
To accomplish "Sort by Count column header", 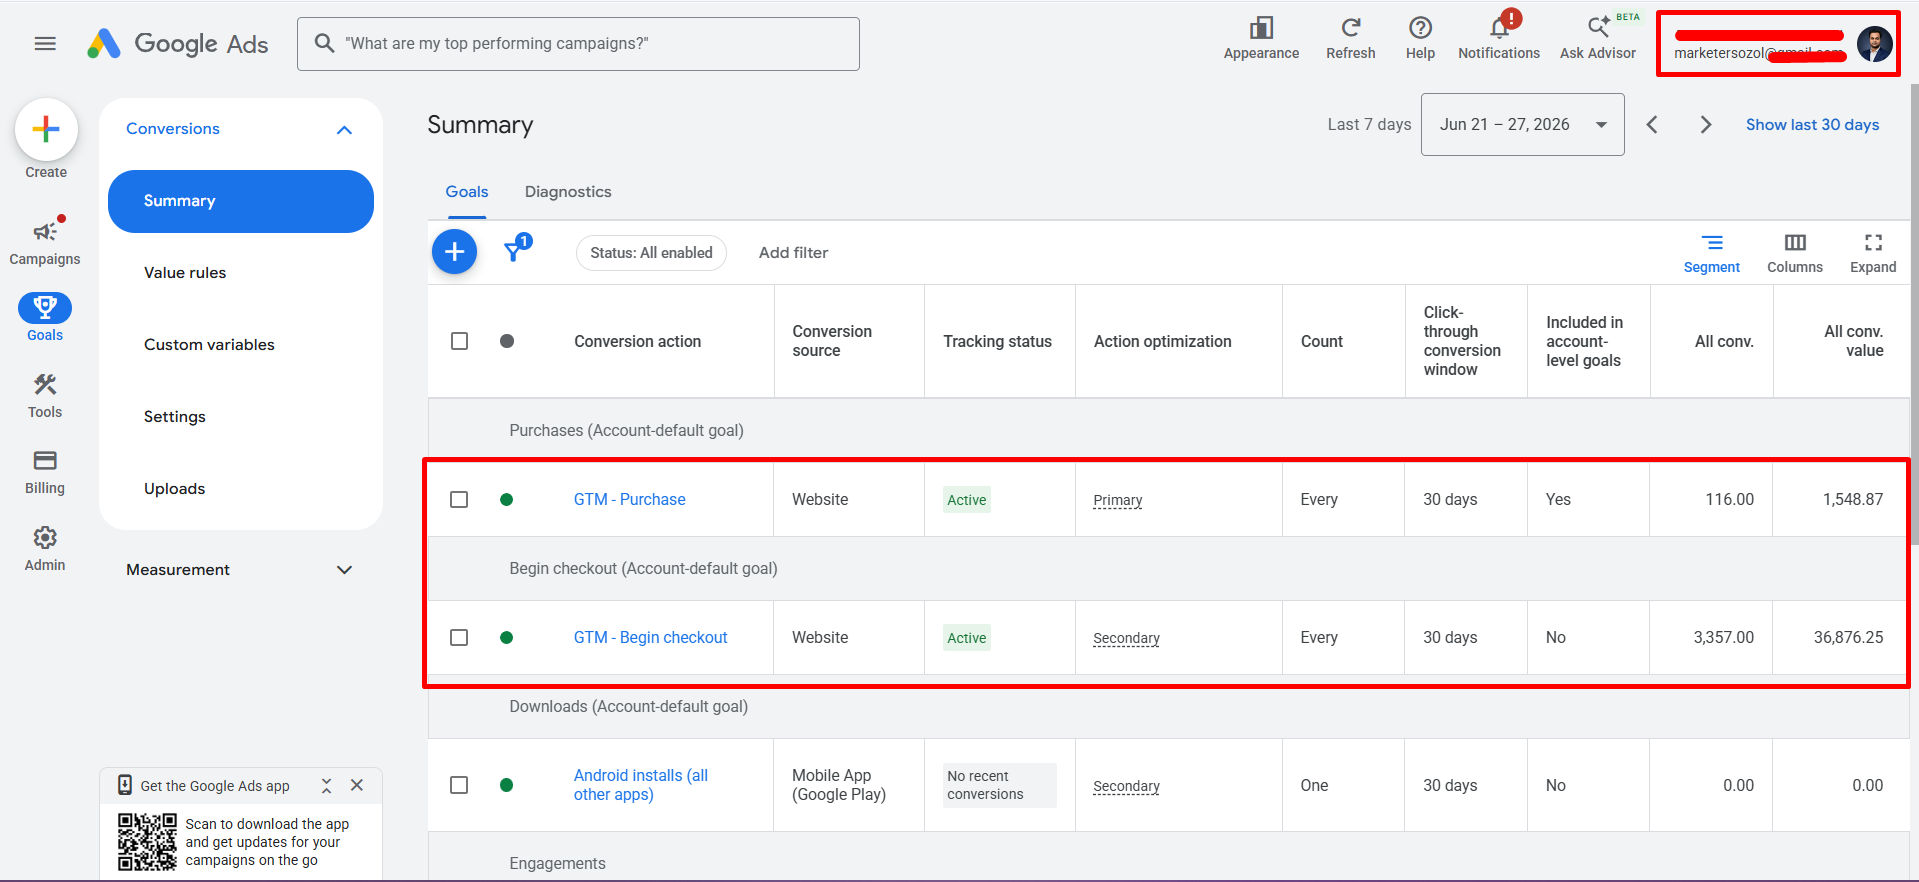I will [x=1321, y=341].
